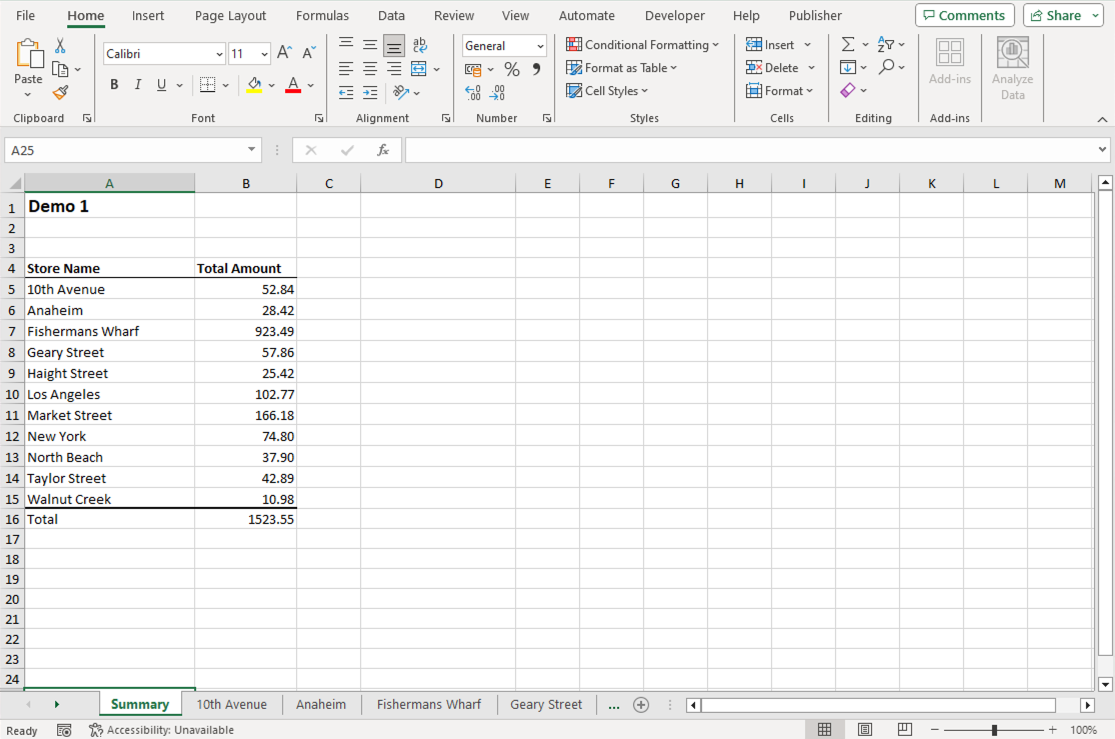Click the Share button
Viewport: 1115px width, 739px height.
pos(1056,15)
